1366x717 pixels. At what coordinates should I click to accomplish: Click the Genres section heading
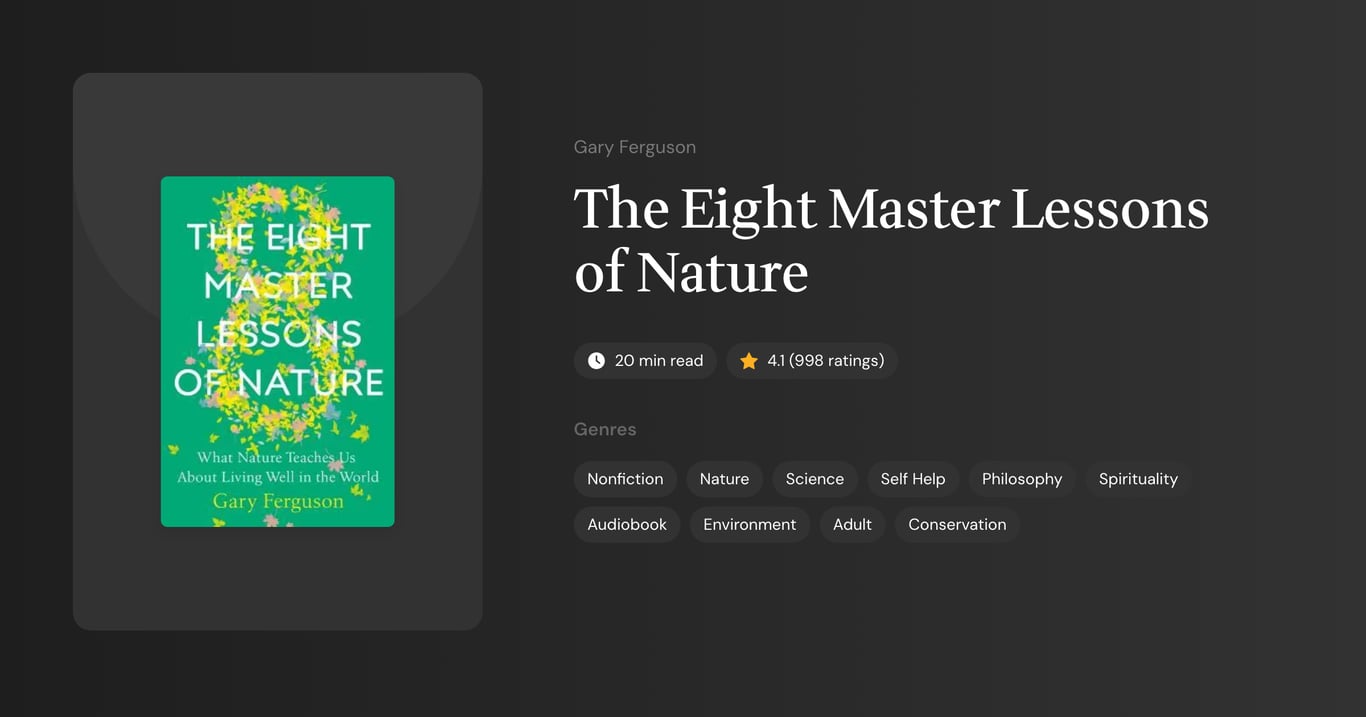click(605, 429)
